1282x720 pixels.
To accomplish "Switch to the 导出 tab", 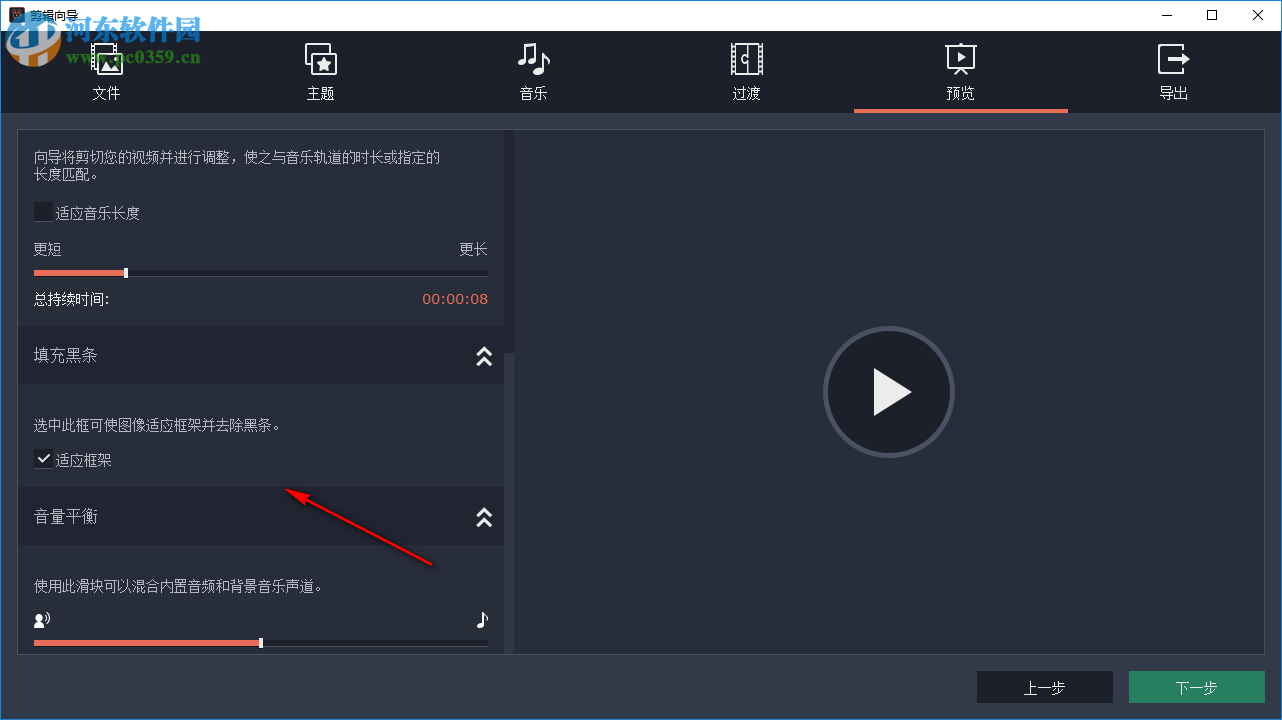I will [1172, 73].
